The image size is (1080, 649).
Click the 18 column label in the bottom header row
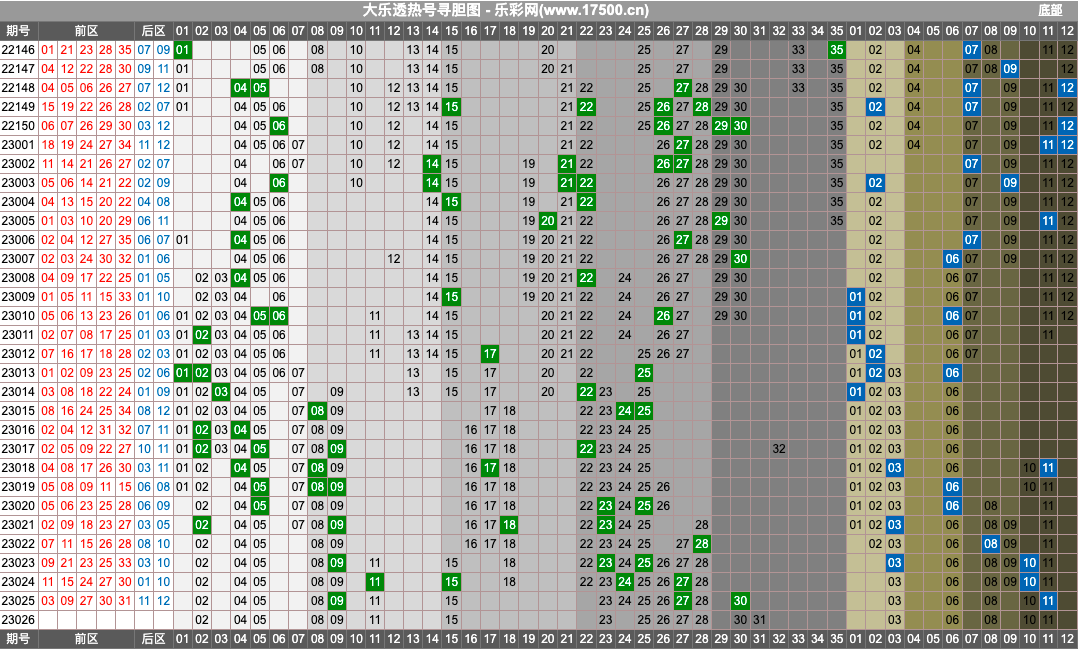pos(509,639)
